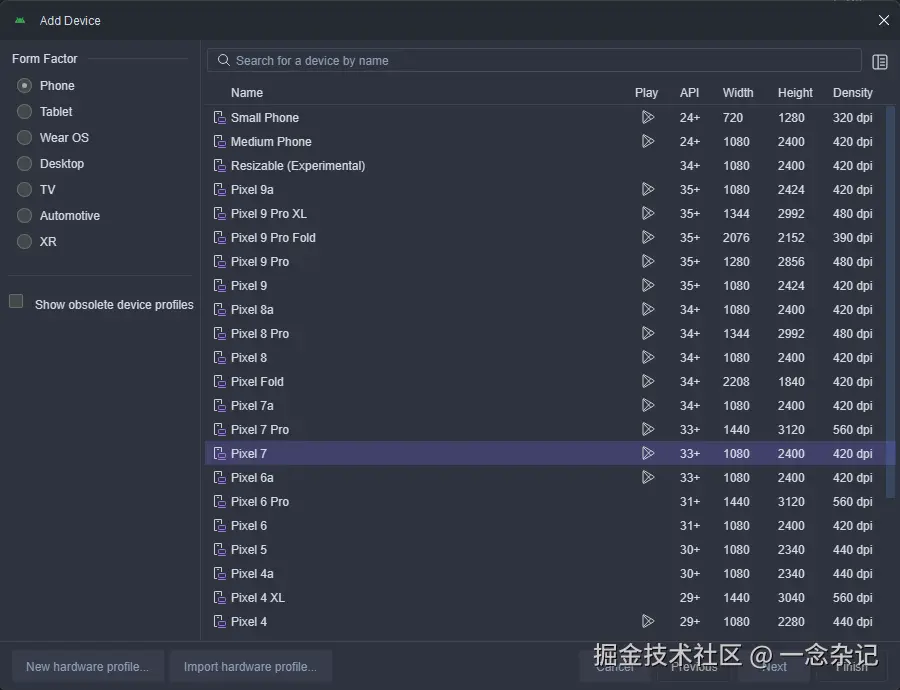Click Play Store icon on Pixel 8a row
This screenshot has width=900, height=690.
point(648,309)
